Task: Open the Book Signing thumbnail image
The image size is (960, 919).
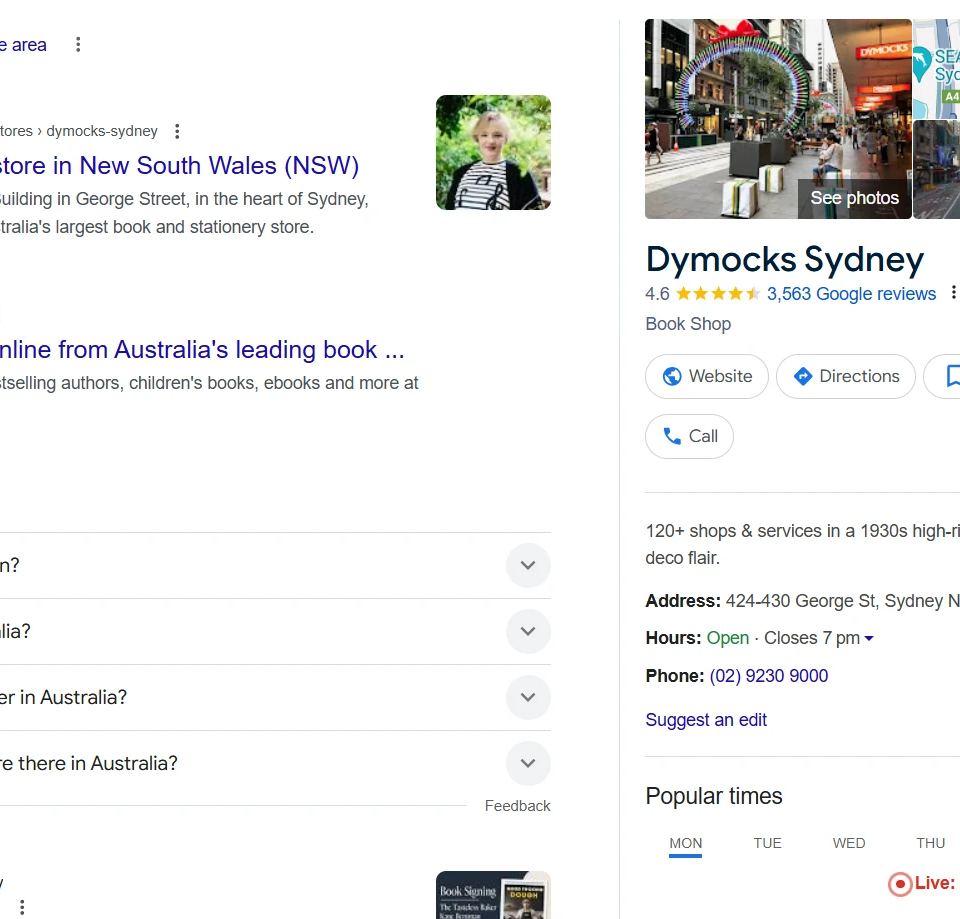Action: click(493, 895)
